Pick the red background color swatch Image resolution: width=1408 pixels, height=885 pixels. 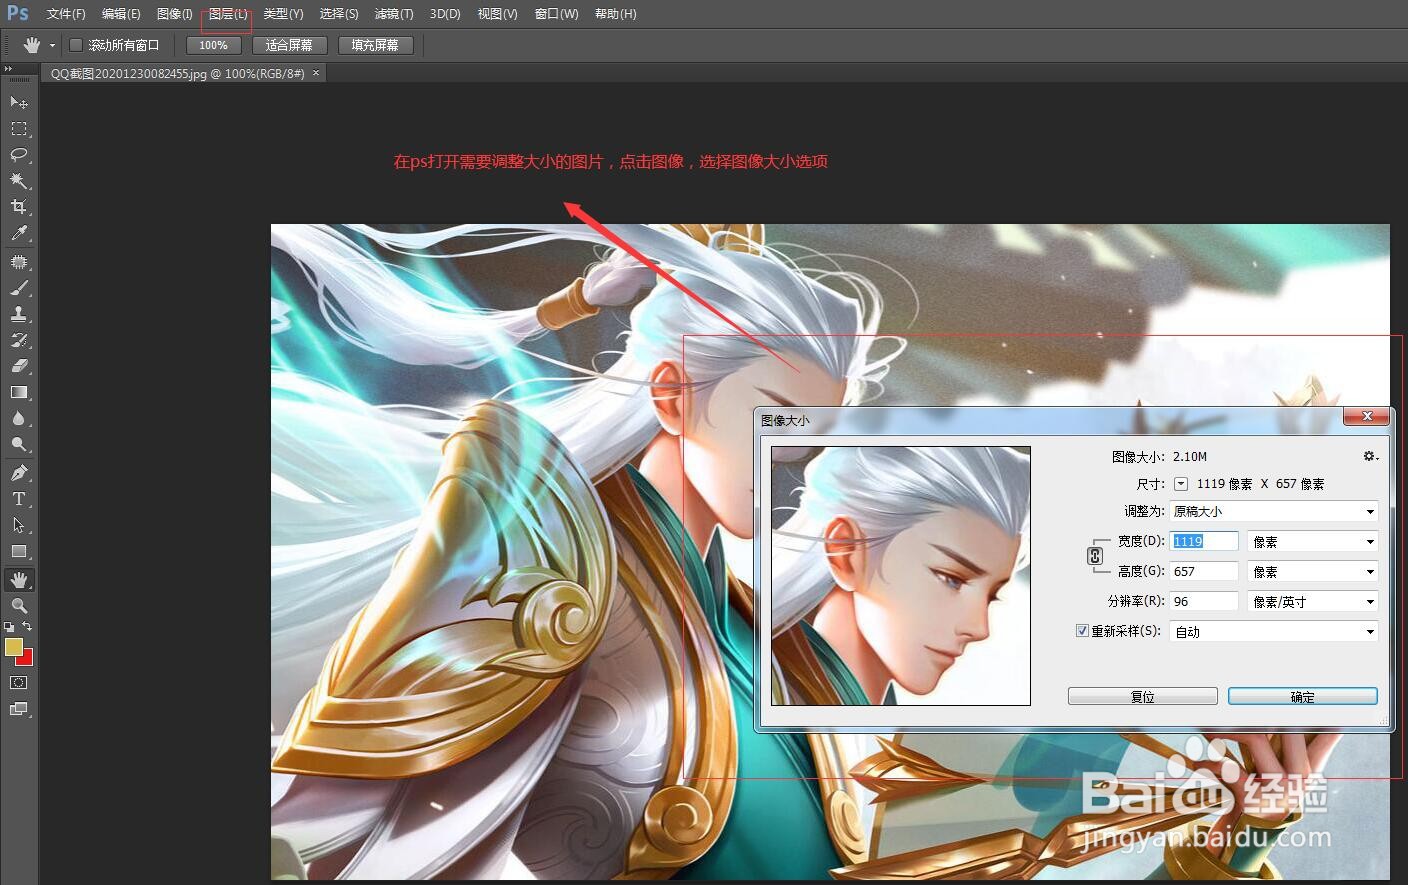coord(27,659)
